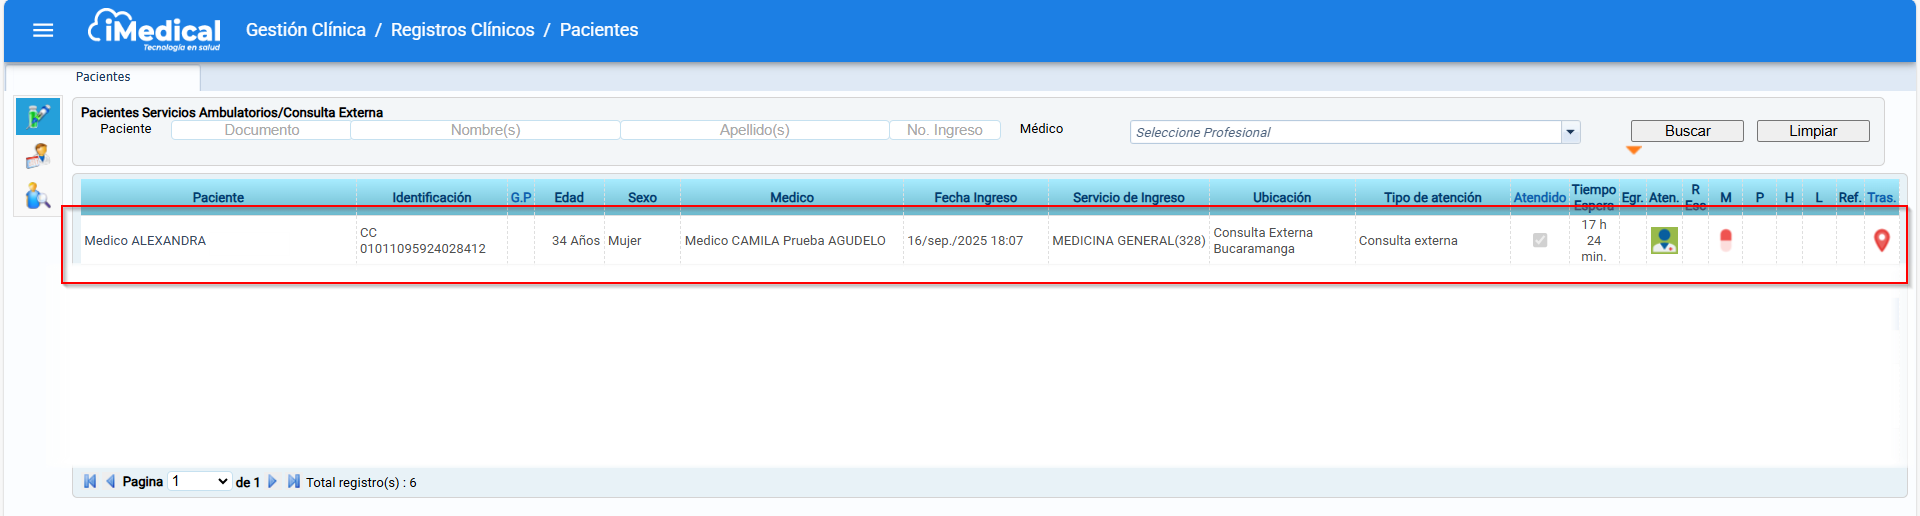Select the Pacientes tab

(x=103, y=77)
